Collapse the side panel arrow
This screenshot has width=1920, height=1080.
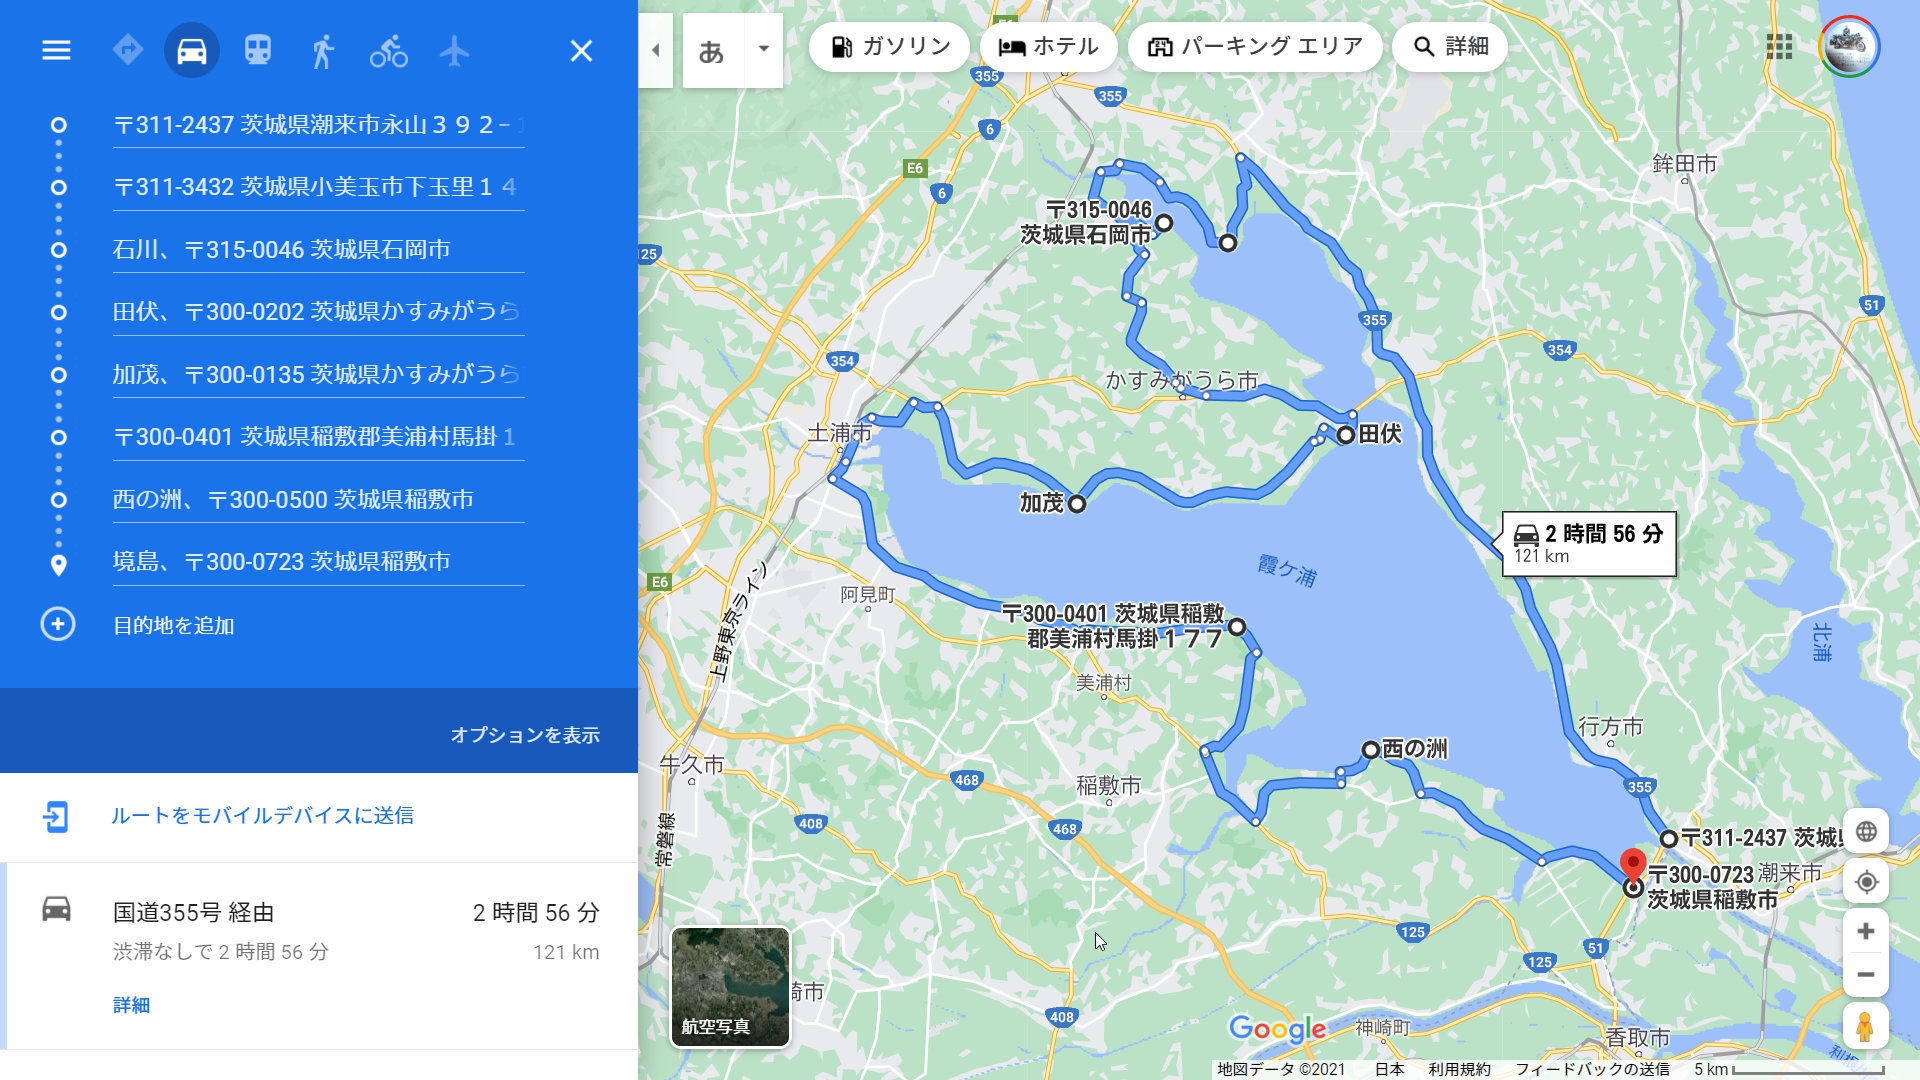click(x=656, y=50)
